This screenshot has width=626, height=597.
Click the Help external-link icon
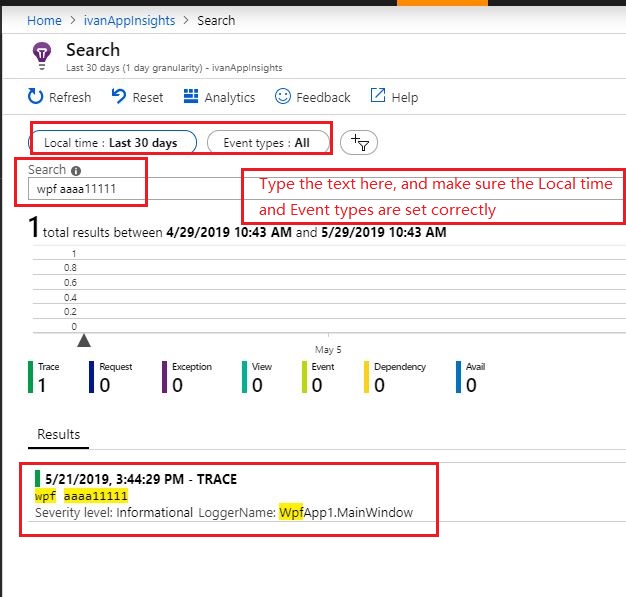[378, 95]
